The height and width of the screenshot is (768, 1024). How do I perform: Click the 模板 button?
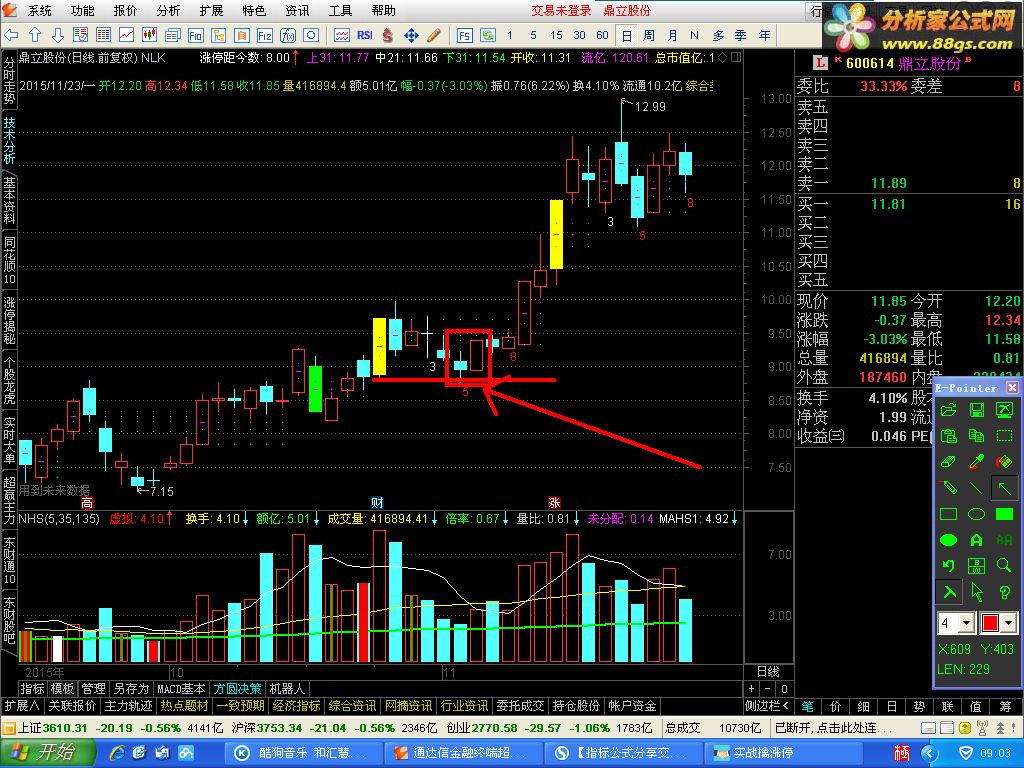pyautogui.click(x=63, y=688)
